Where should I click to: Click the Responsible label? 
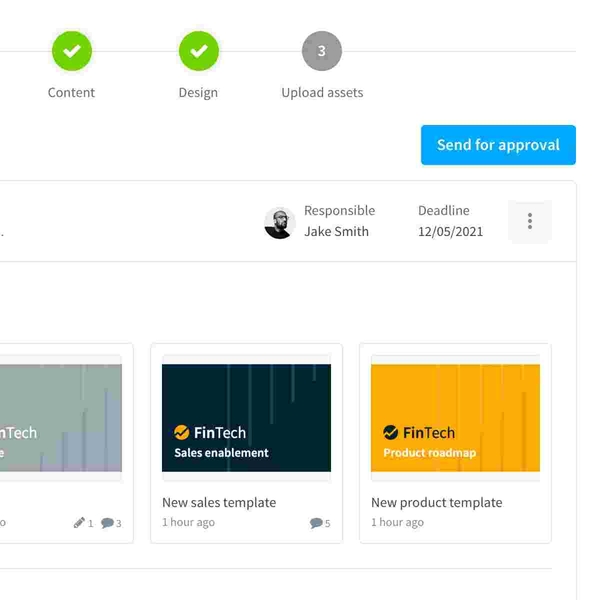click(x=339, y=210)
